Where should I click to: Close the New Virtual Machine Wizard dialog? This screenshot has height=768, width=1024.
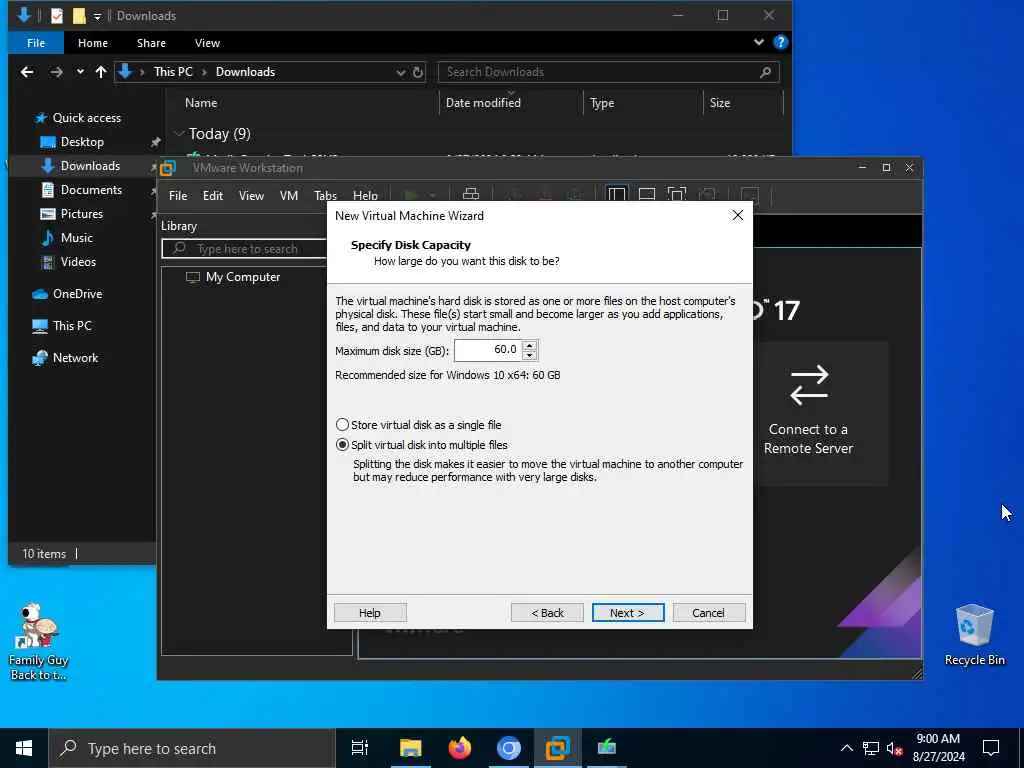click(x=737, y=216)
